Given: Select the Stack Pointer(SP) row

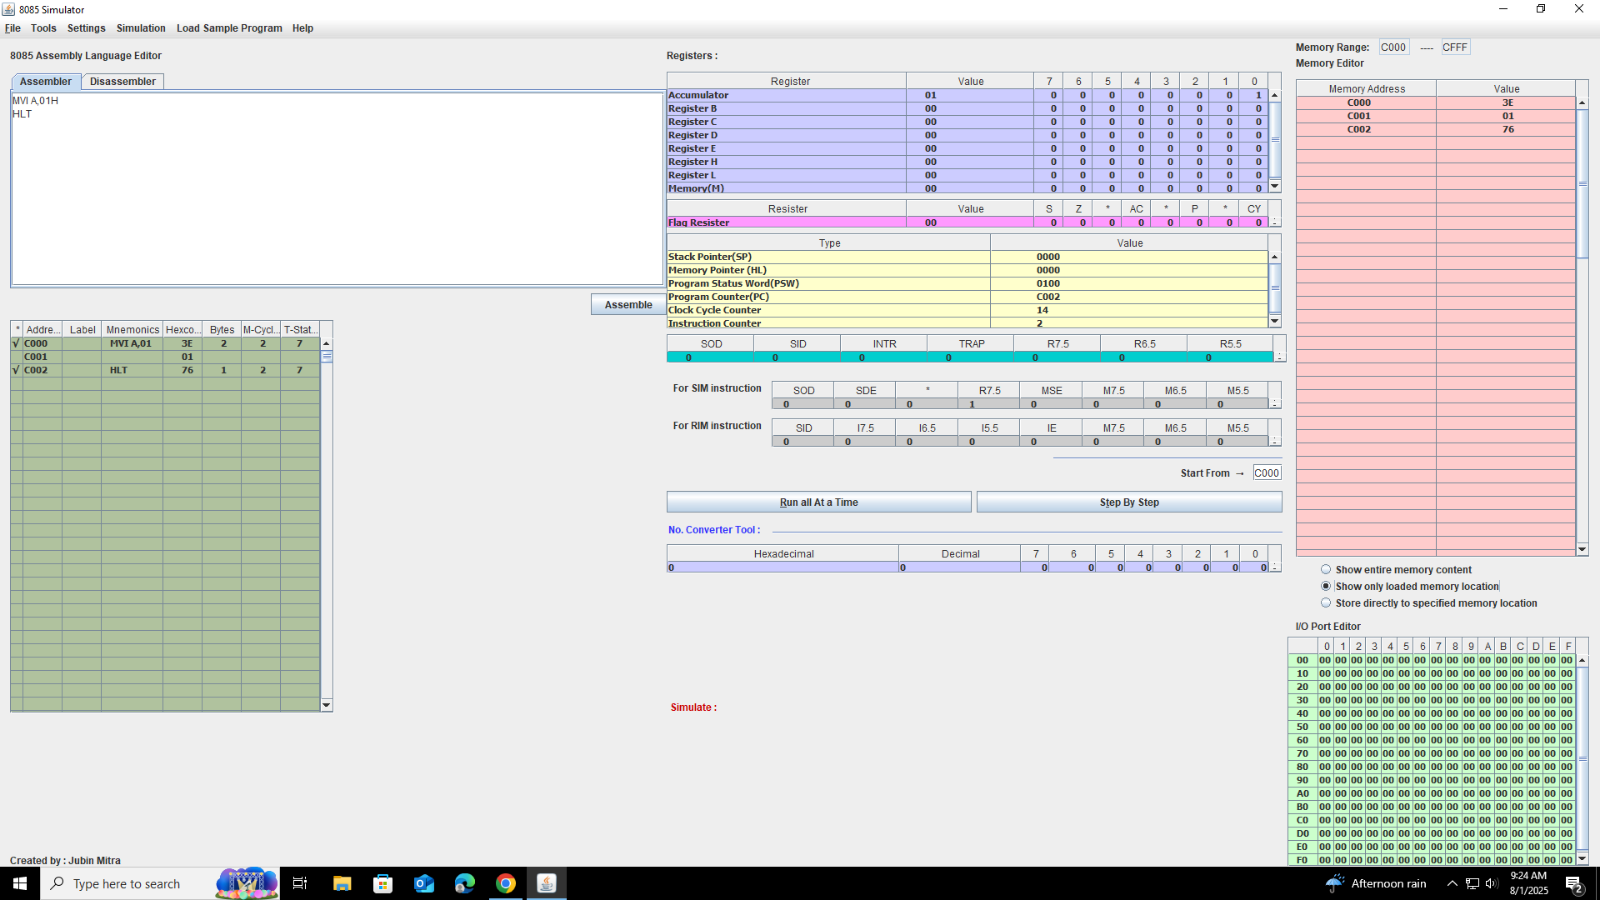Looking at the screenshot, I should coord(967,257).
